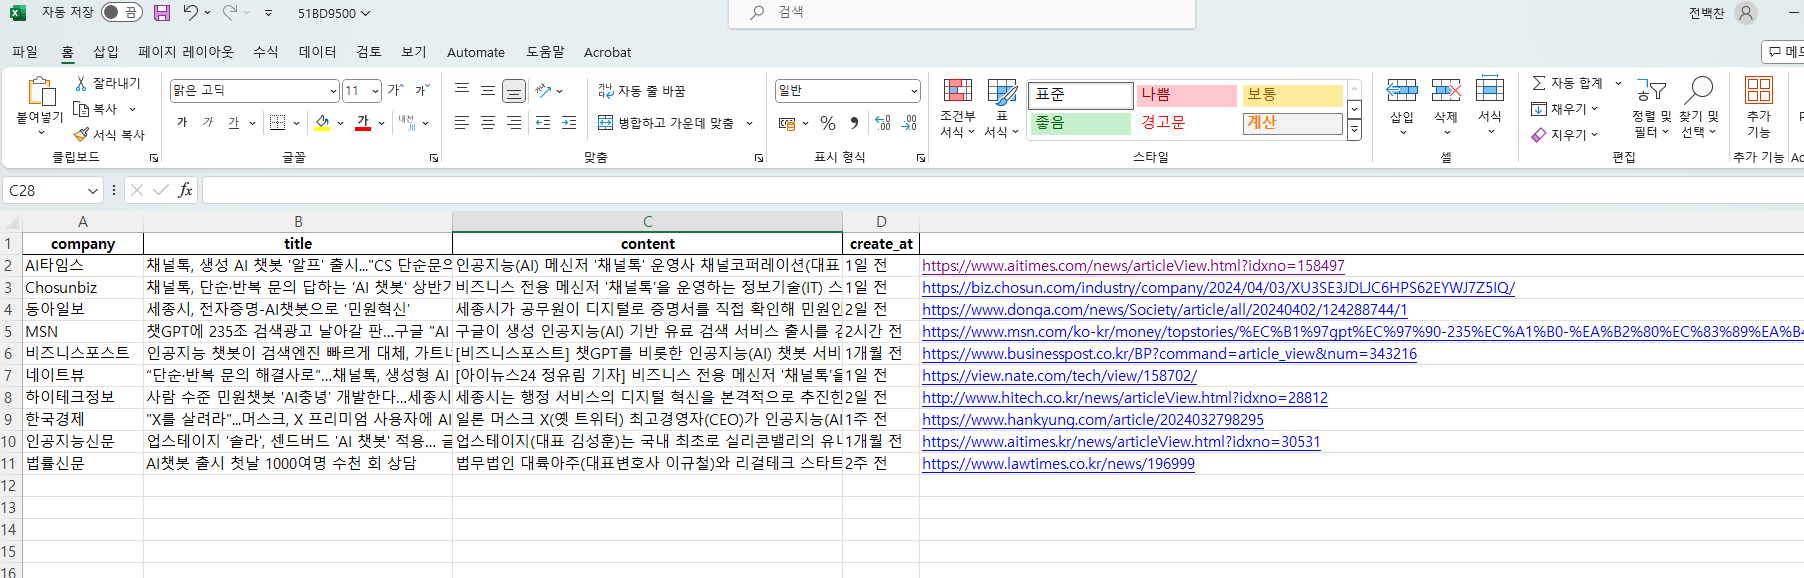Toggle the AutoSave (자동 저장) switch

click(x=121, y=13)
